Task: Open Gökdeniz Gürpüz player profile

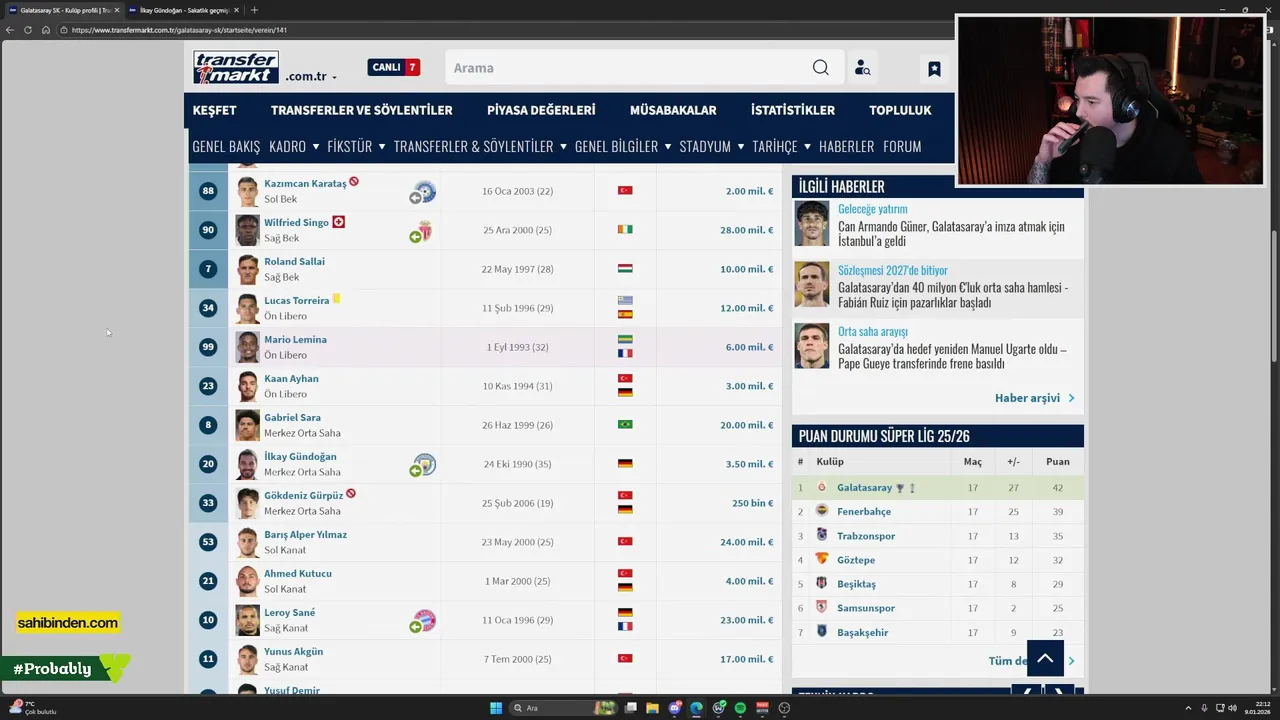Action: click(303, 496)
